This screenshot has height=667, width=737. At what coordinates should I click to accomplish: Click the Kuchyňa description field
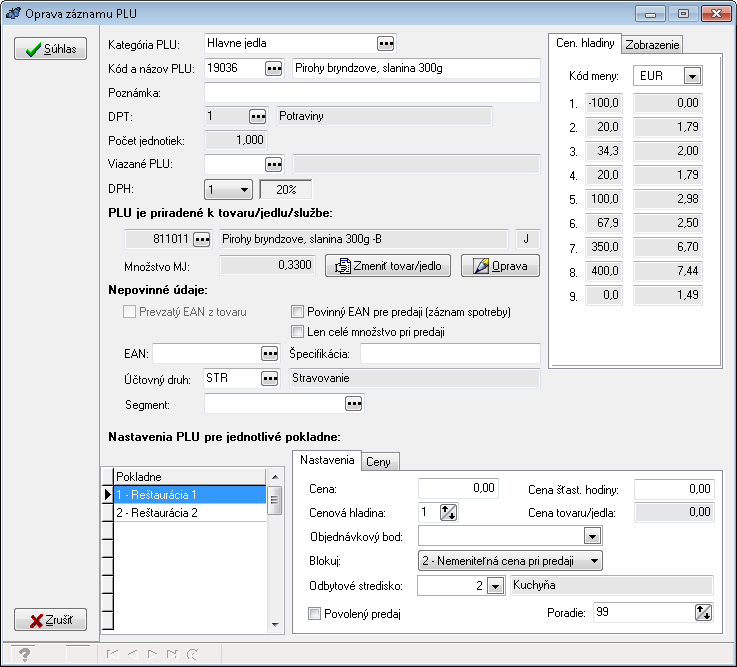[612, 586]
